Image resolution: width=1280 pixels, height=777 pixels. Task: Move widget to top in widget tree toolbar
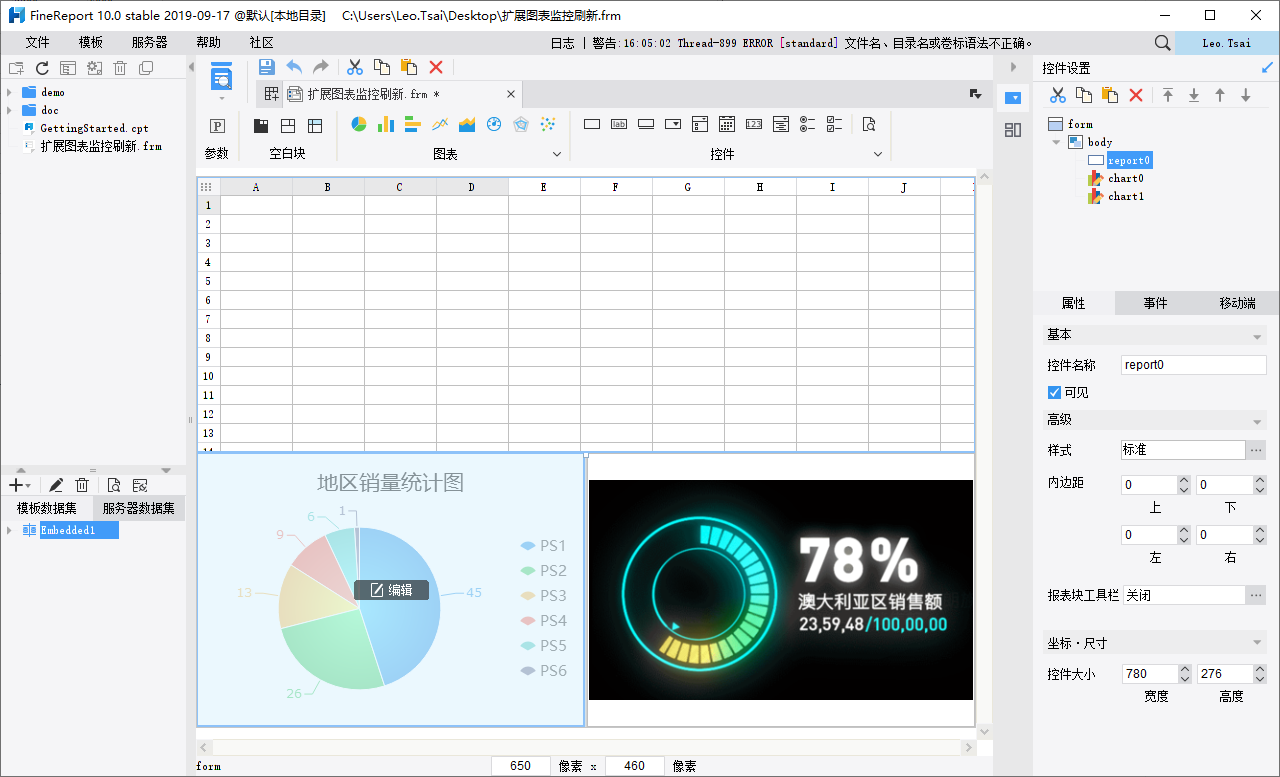(x=1168, y=95)
